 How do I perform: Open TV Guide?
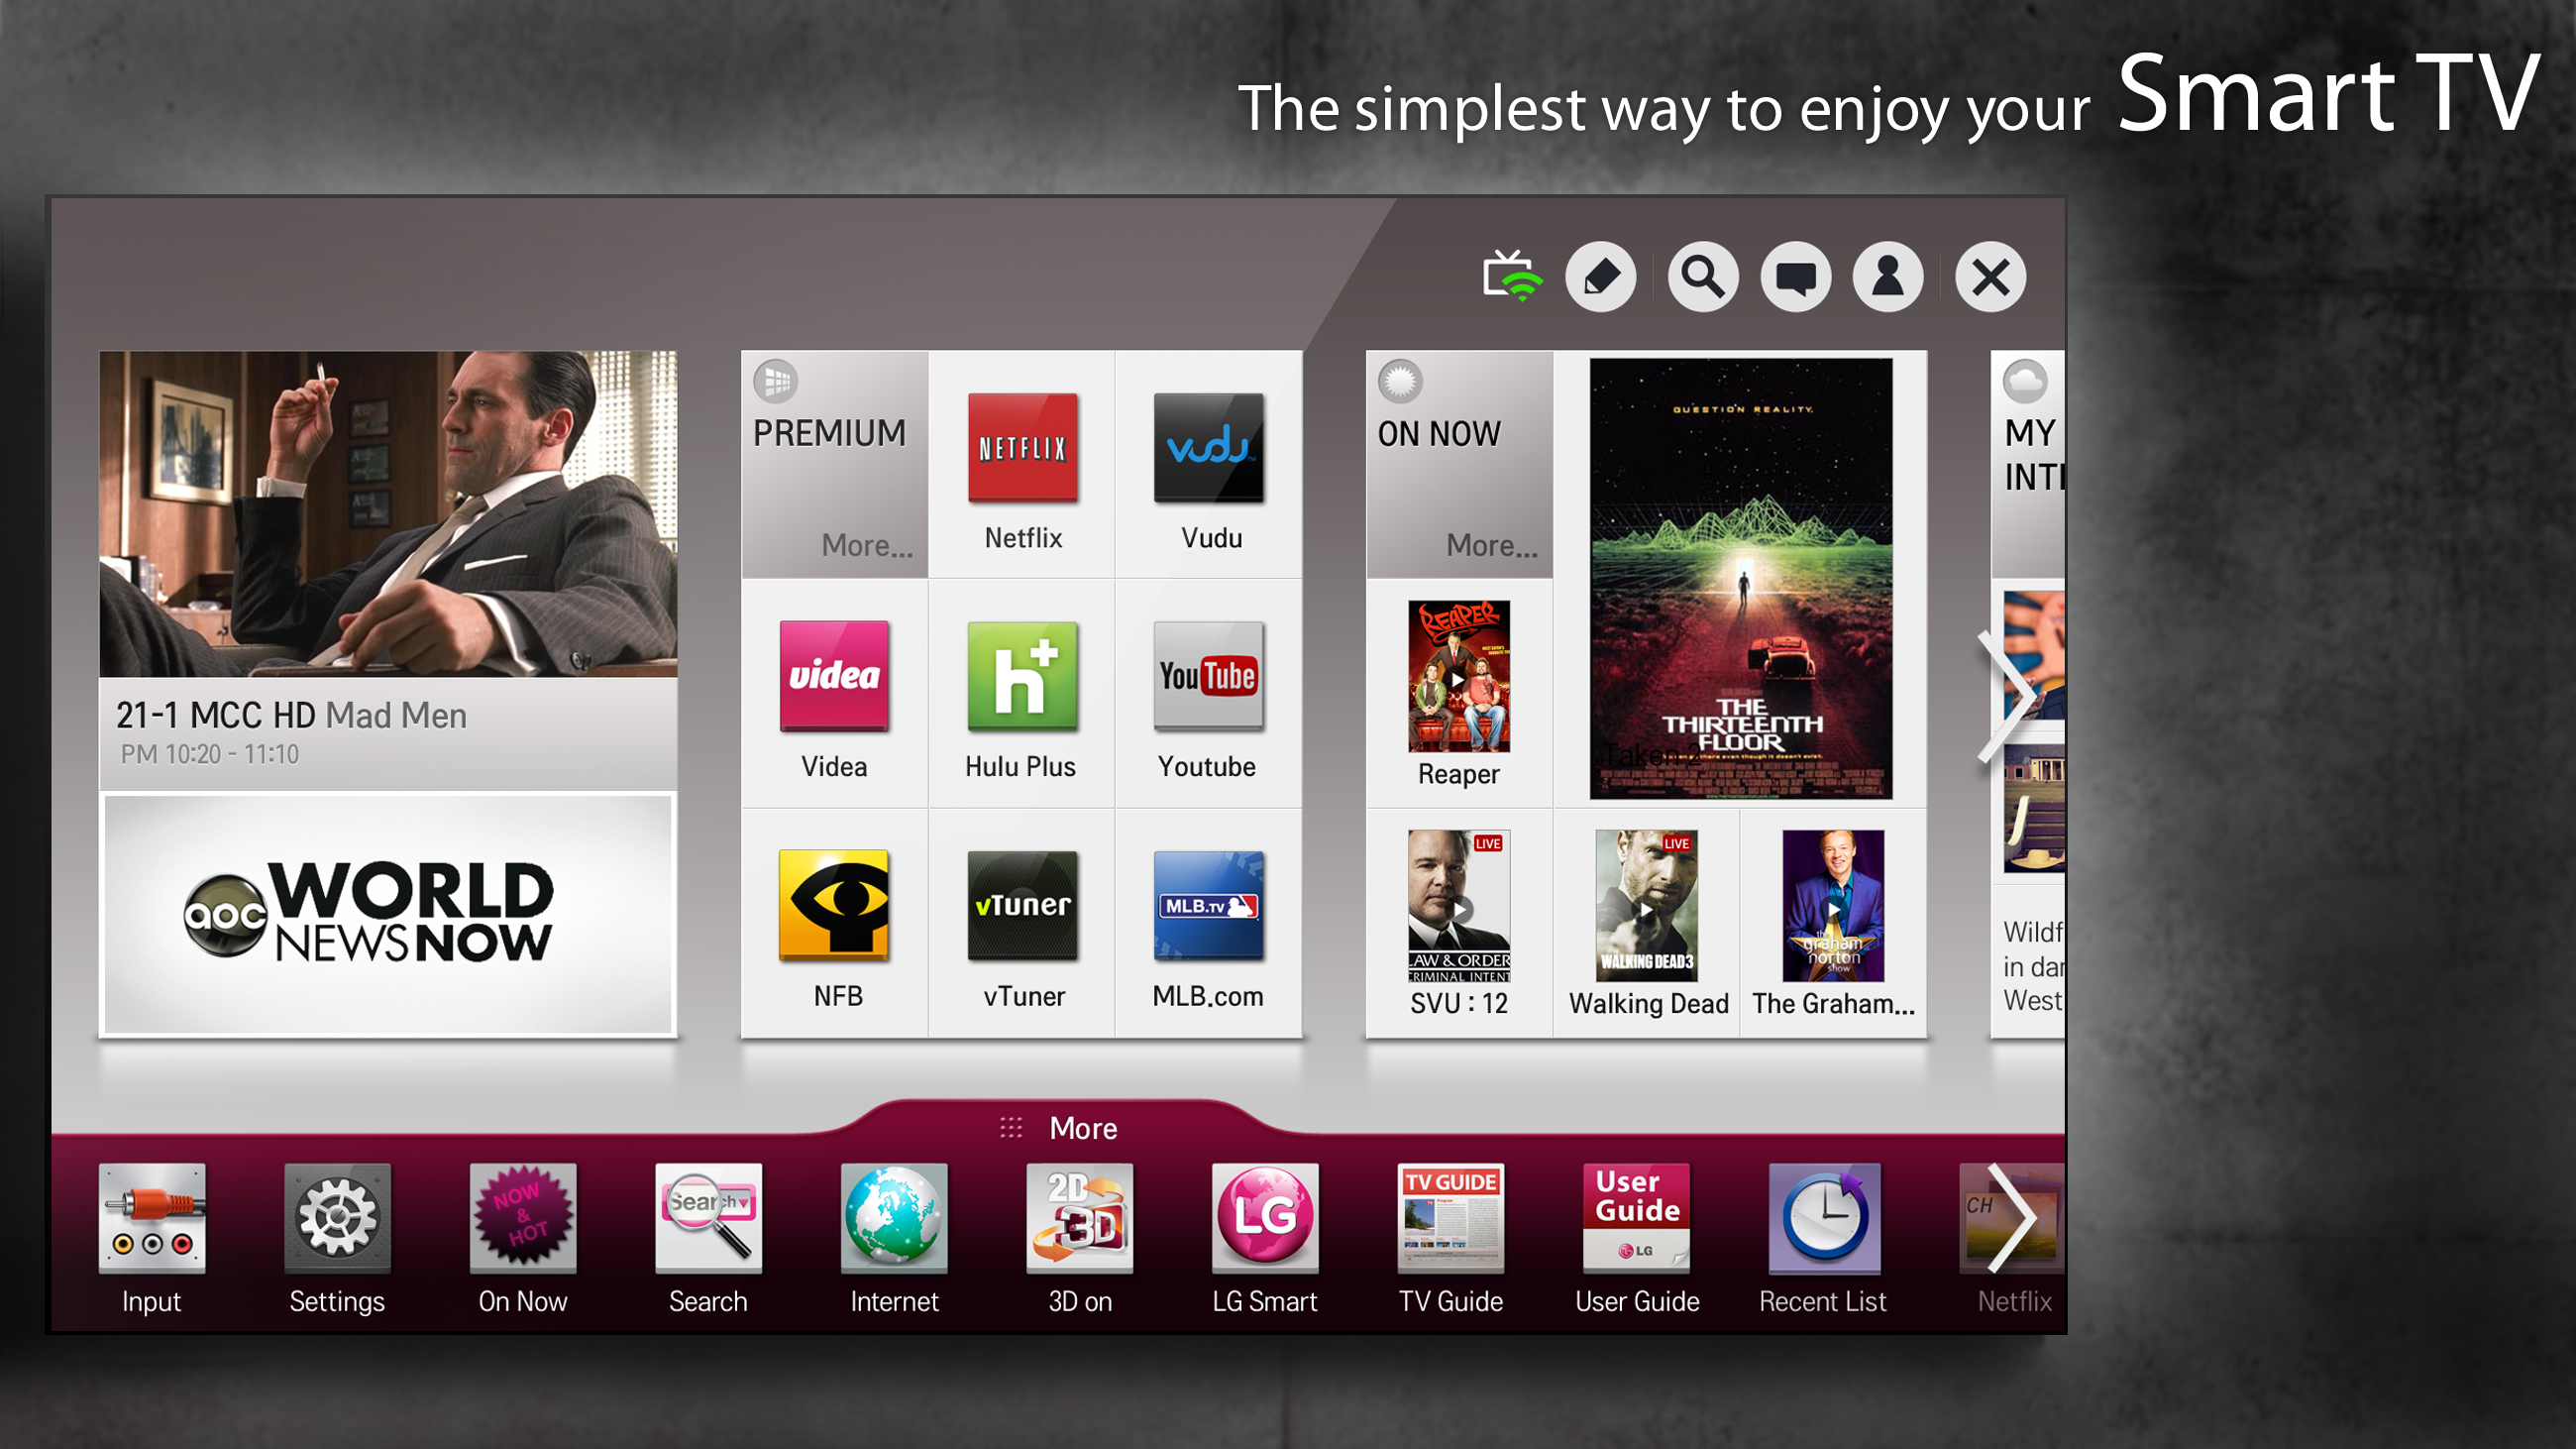[1450, 1239]
